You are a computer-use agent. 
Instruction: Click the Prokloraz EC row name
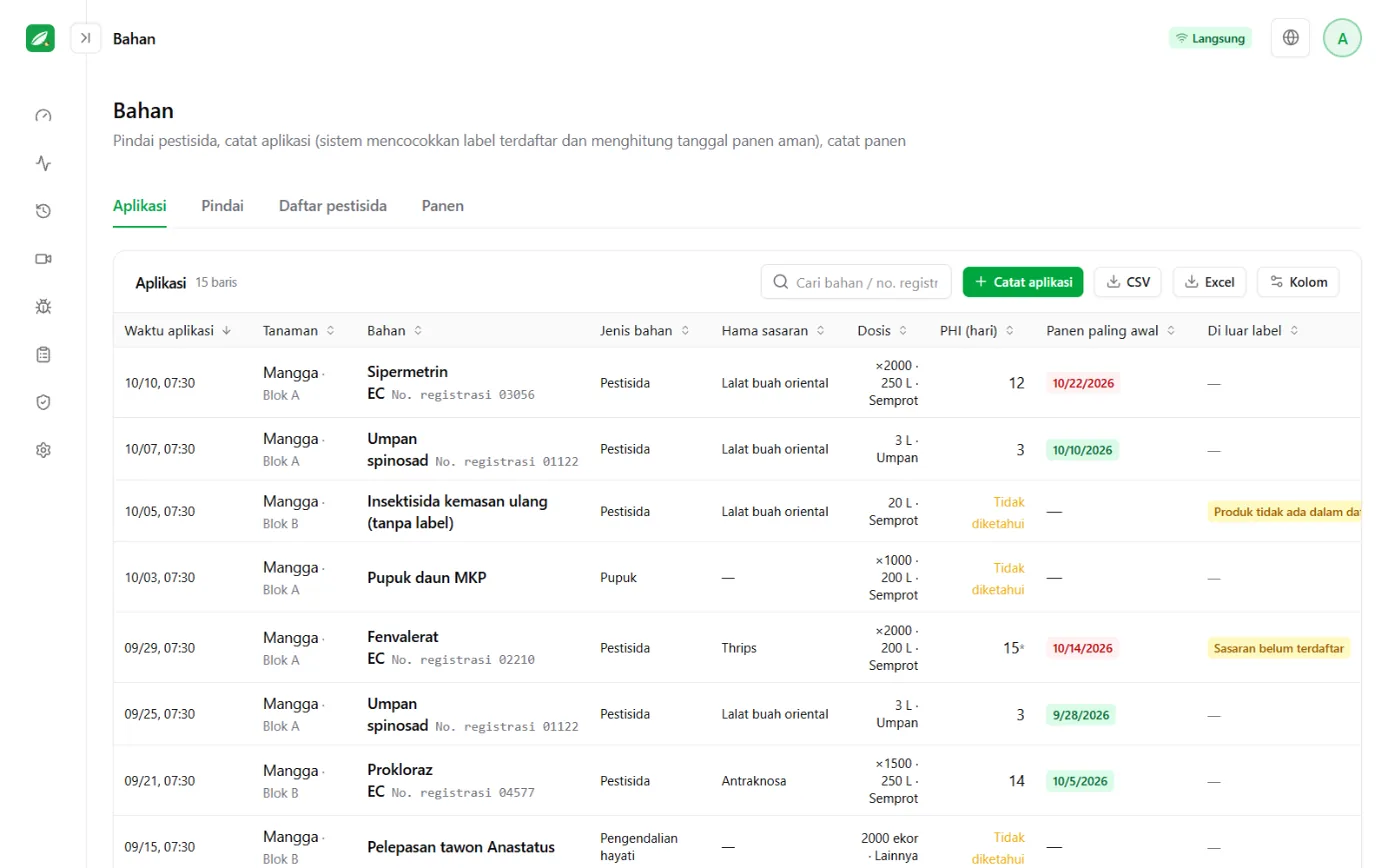400,781
